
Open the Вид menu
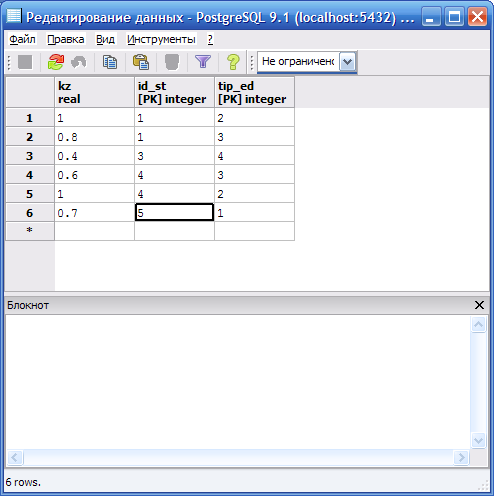click(105, 39)
